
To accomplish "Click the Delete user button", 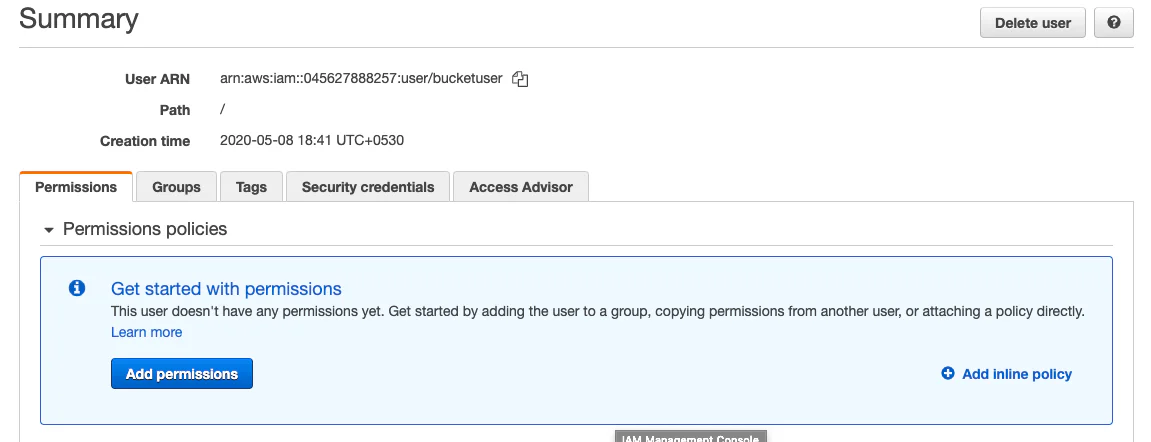I will click(1033, 23).
